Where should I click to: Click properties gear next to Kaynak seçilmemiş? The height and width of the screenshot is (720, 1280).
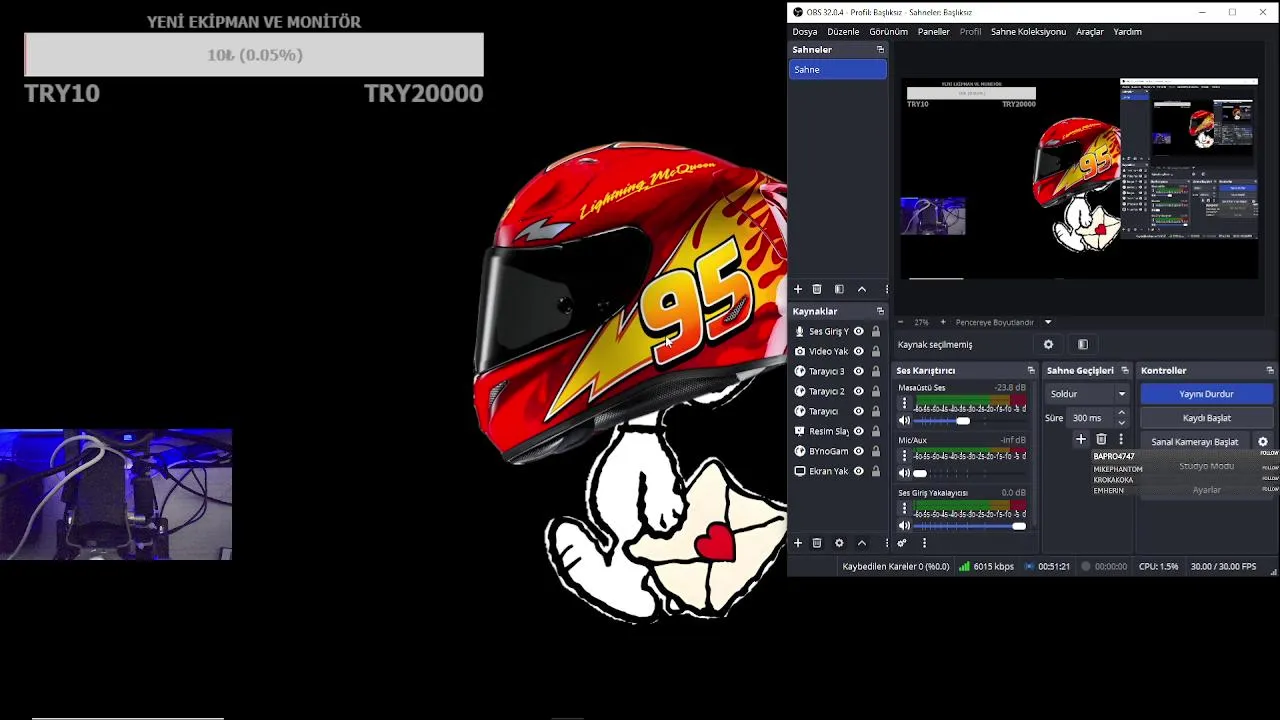[x=1048, y=344]
